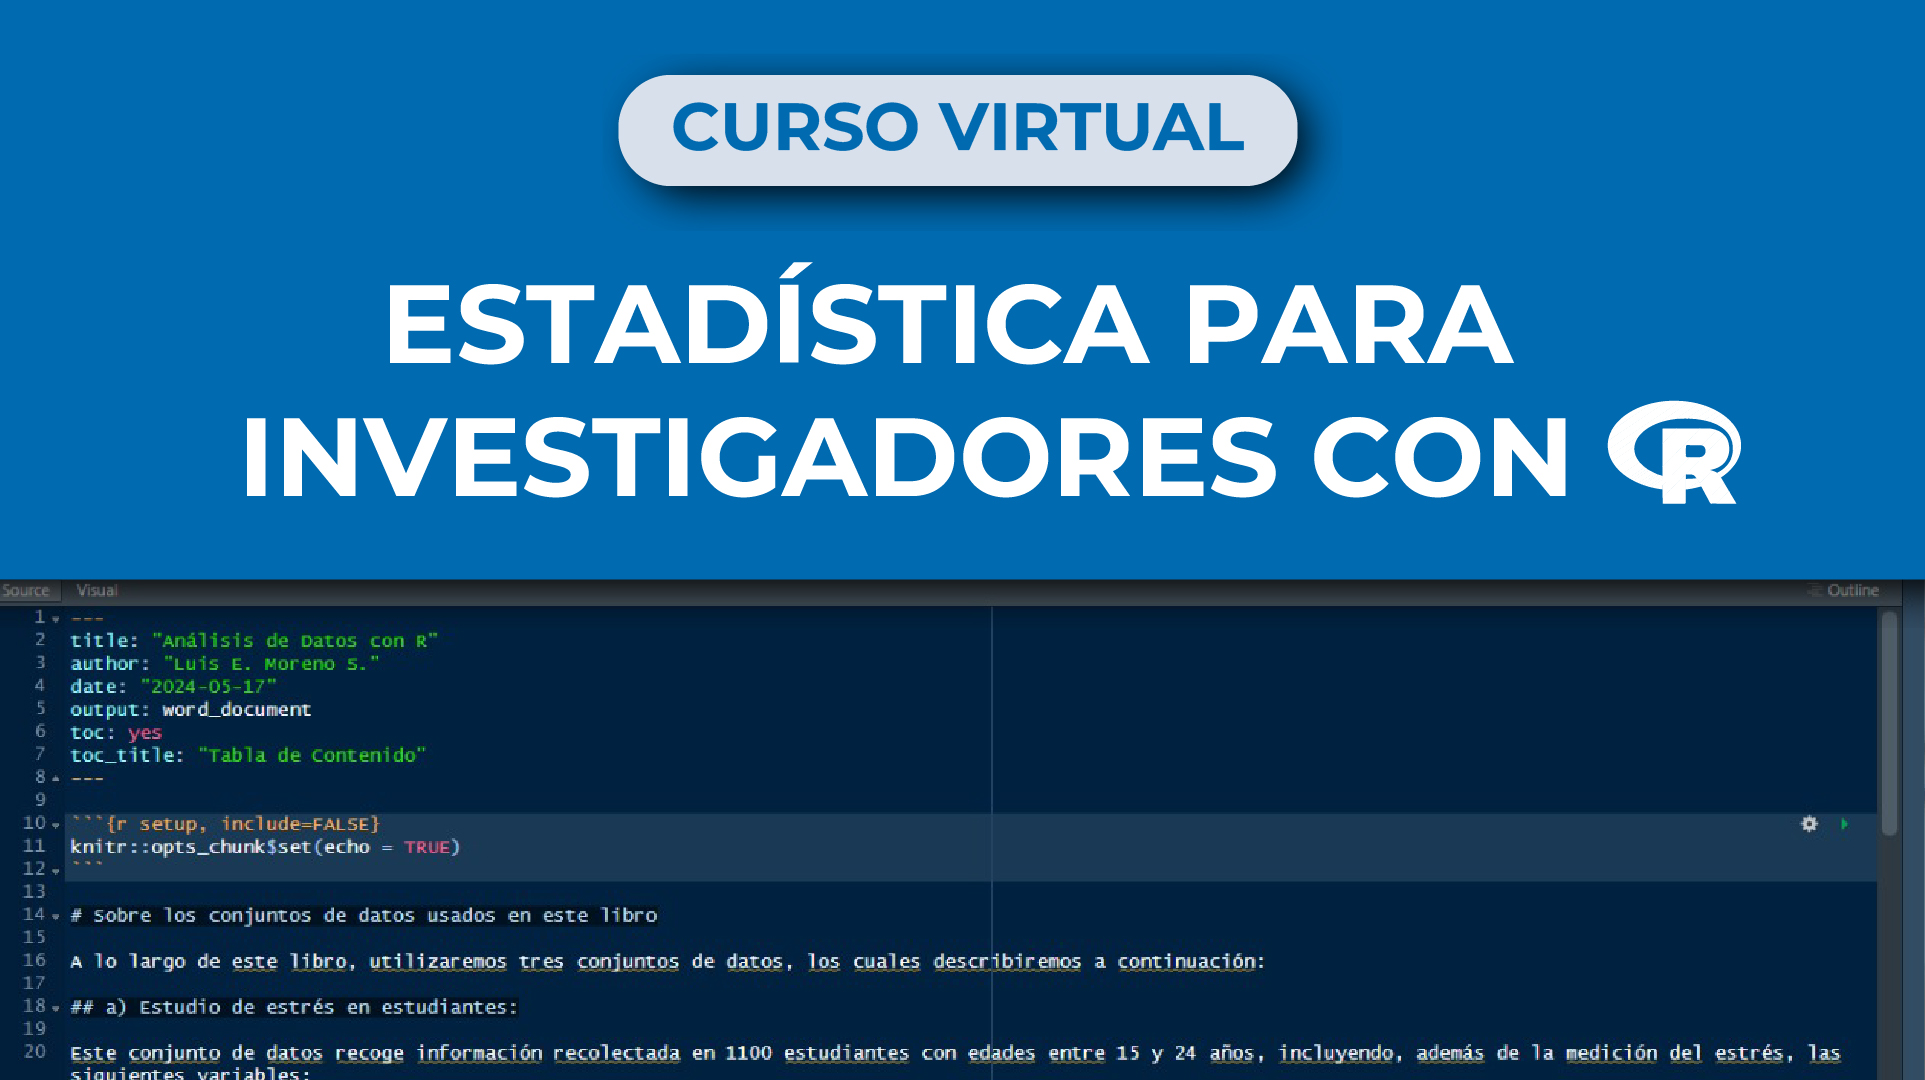
Task: Click the editor vertical scrollbar thumb
Action: coord(1889,723)
